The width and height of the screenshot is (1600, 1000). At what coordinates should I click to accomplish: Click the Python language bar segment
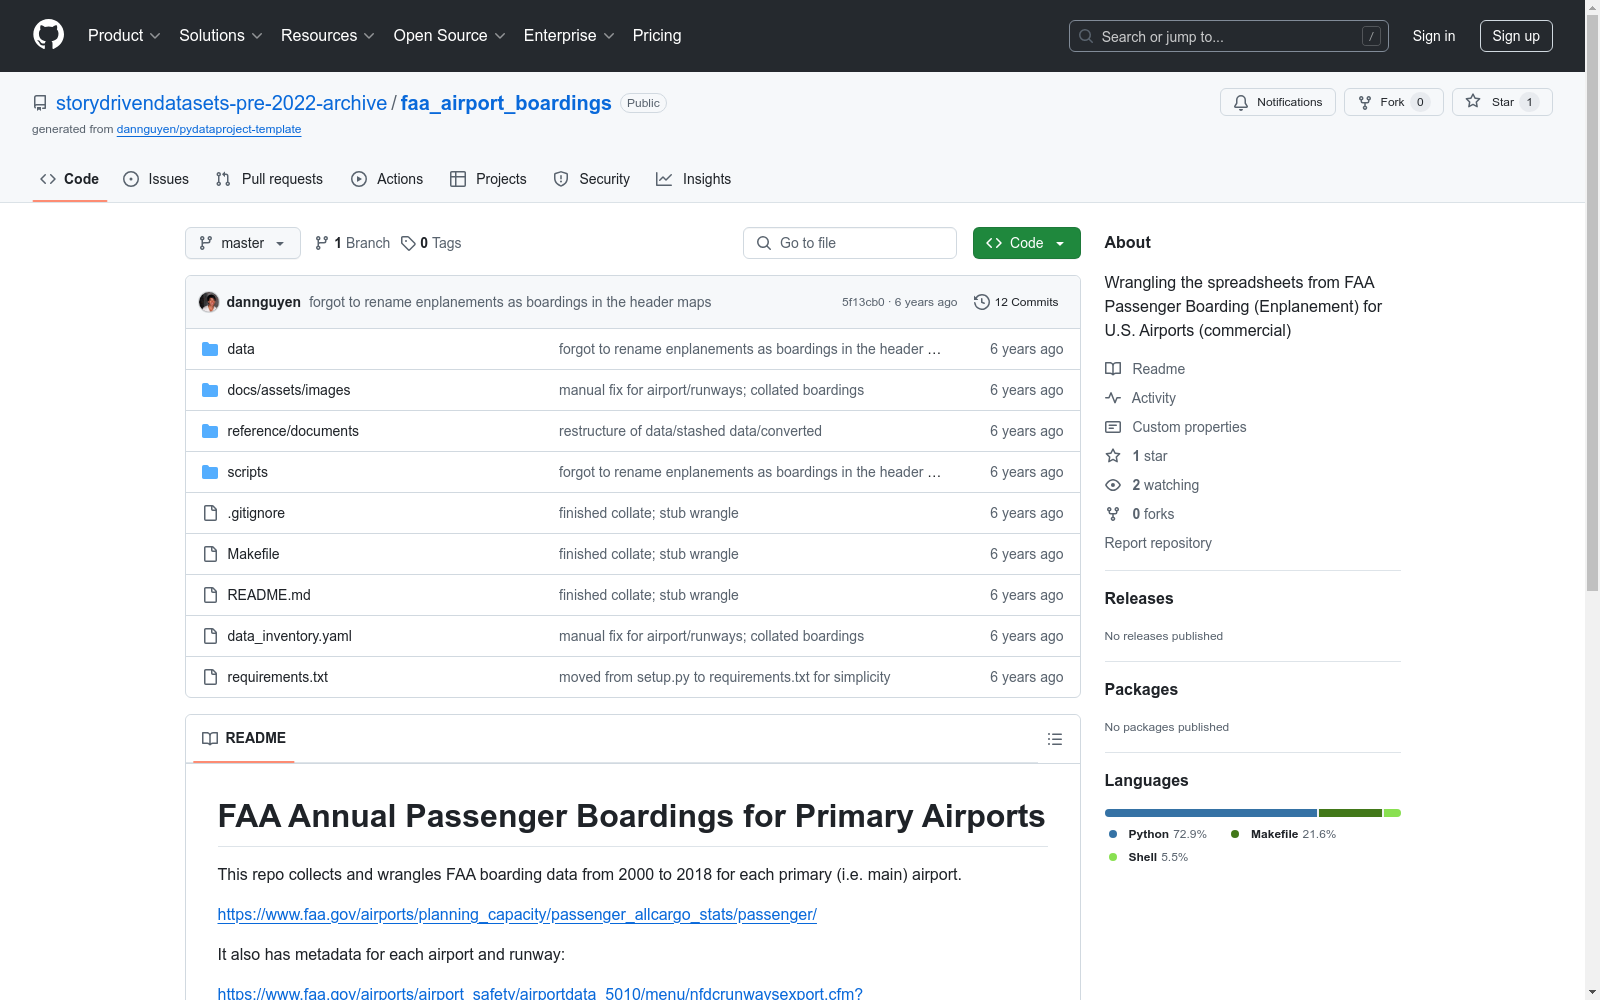click(1211, 813)
